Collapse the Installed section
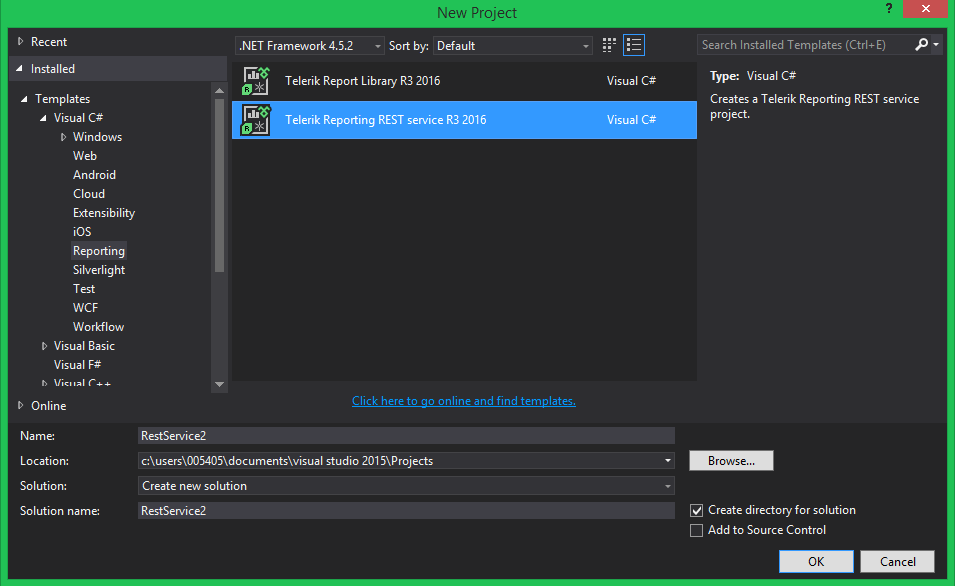Image resolution: width=955 pixels, height=586 pixels. click(x=19, y=69)
